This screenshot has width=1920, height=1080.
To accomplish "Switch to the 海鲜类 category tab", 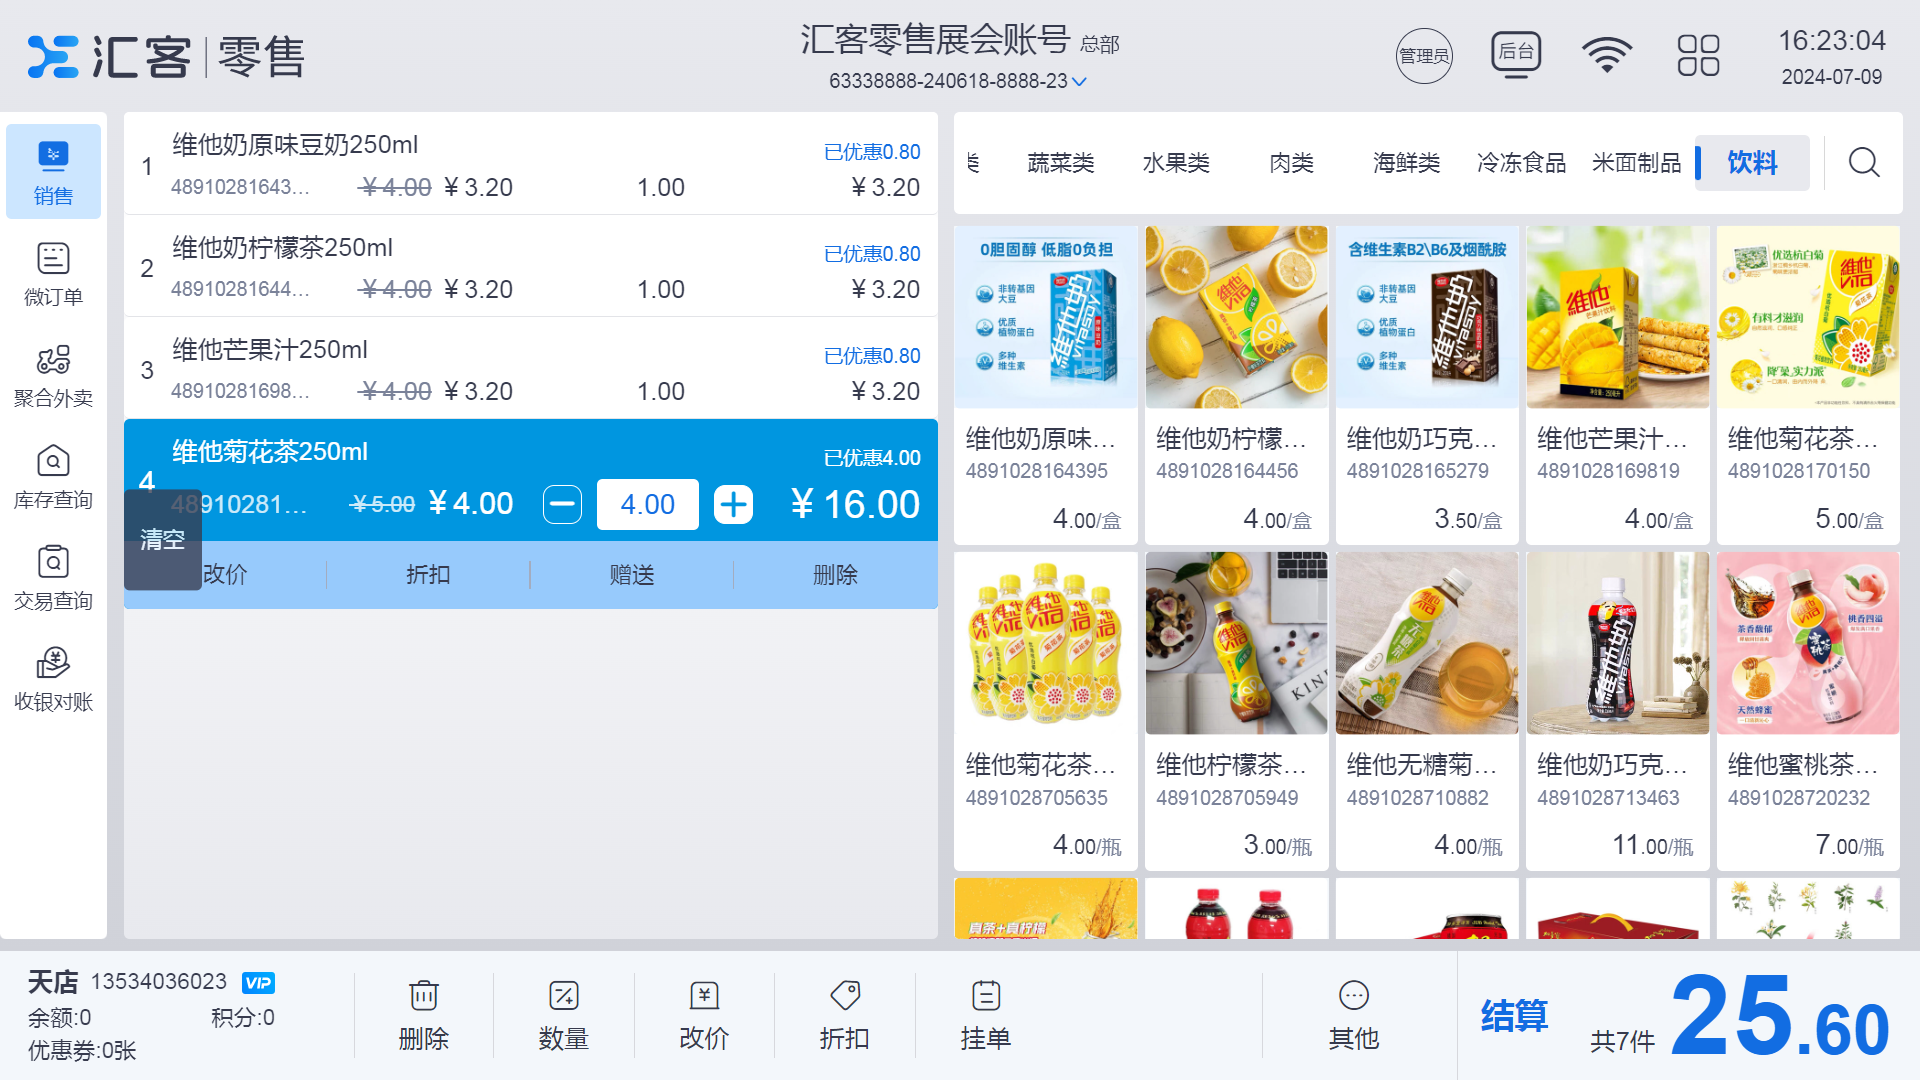I will pyautogui.click(x=1406, y=163).
